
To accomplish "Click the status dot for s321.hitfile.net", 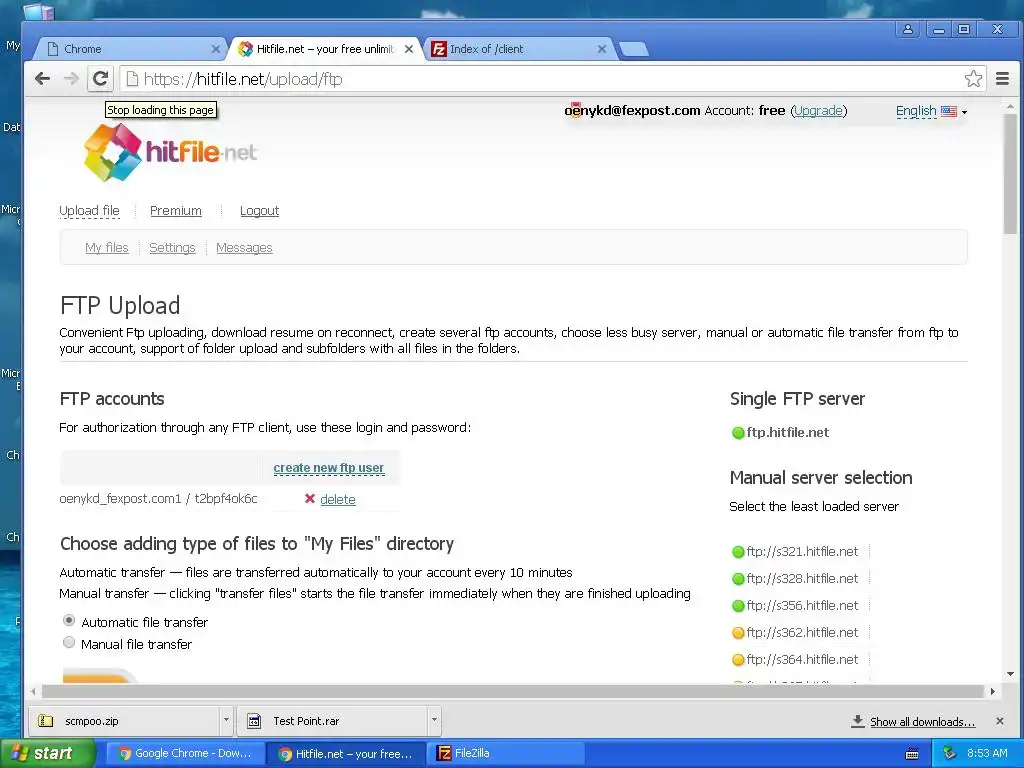I will (x=738, y=552).
